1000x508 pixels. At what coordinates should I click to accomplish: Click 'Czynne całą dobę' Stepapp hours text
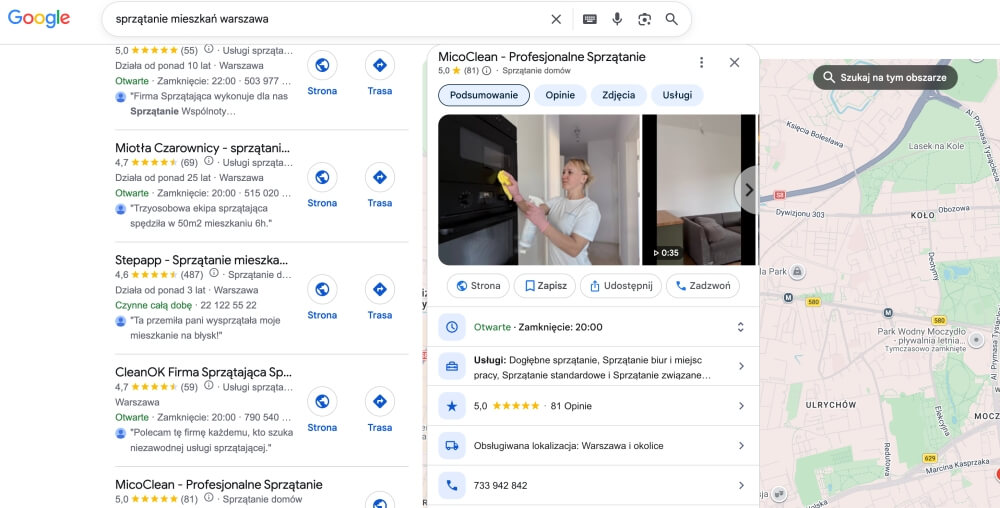(x=154, y=305)
